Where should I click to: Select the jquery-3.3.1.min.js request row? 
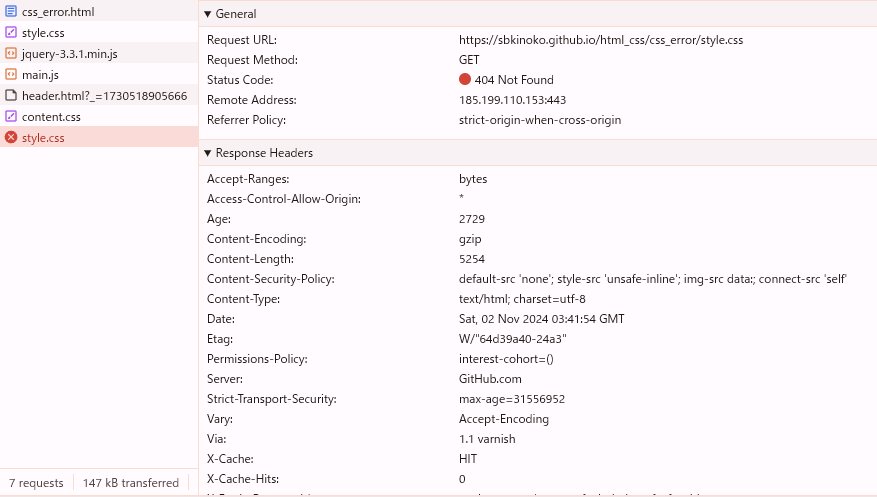99,54
